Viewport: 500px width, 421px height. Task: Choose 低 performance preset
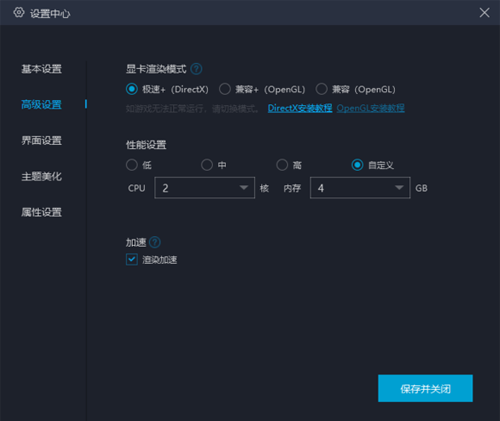coord(132,165)
